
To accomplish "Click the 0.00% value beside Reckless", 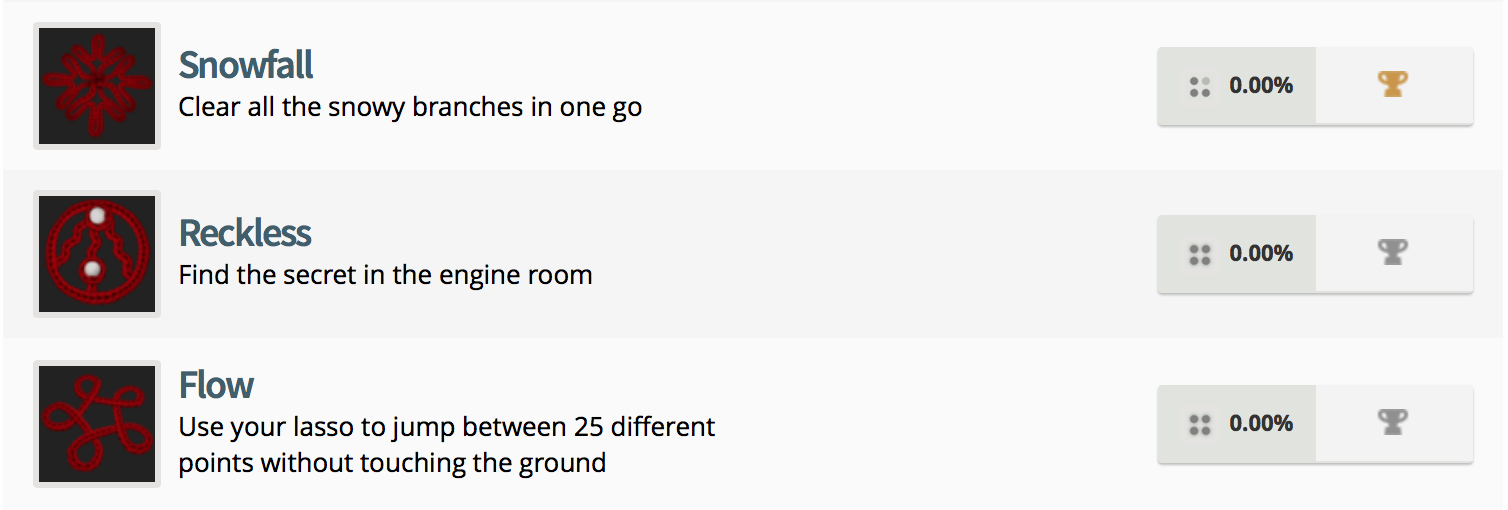I will coord(1261,254).
